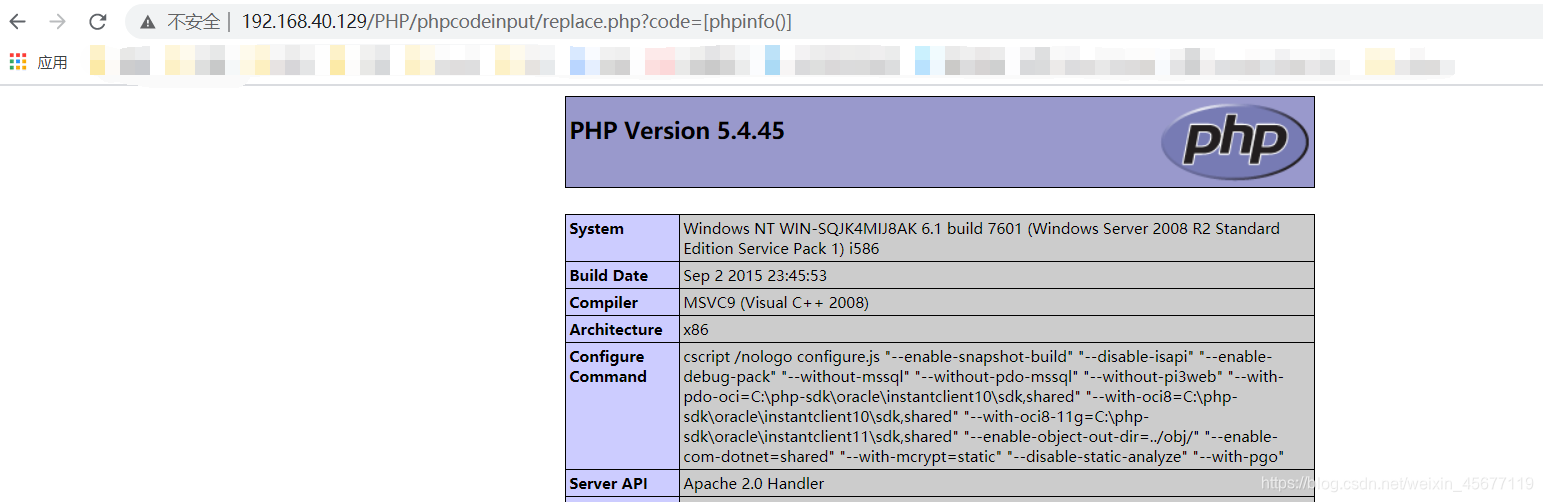The image size is (1543, 502).
Task: Select the Architecture row label
Action: coord(616,330)
